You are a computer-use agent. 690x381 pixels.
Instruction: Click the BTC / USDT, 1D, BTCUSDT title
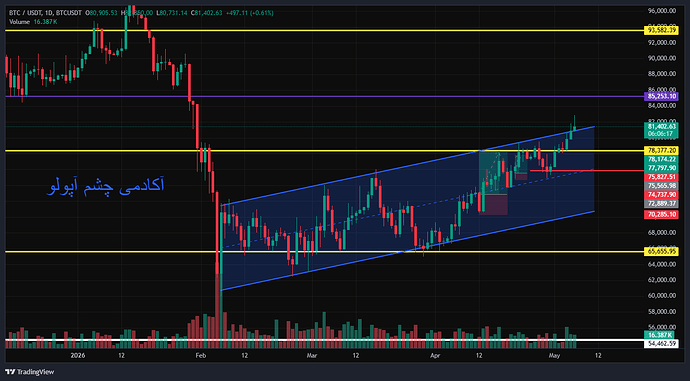pos(45,13)
